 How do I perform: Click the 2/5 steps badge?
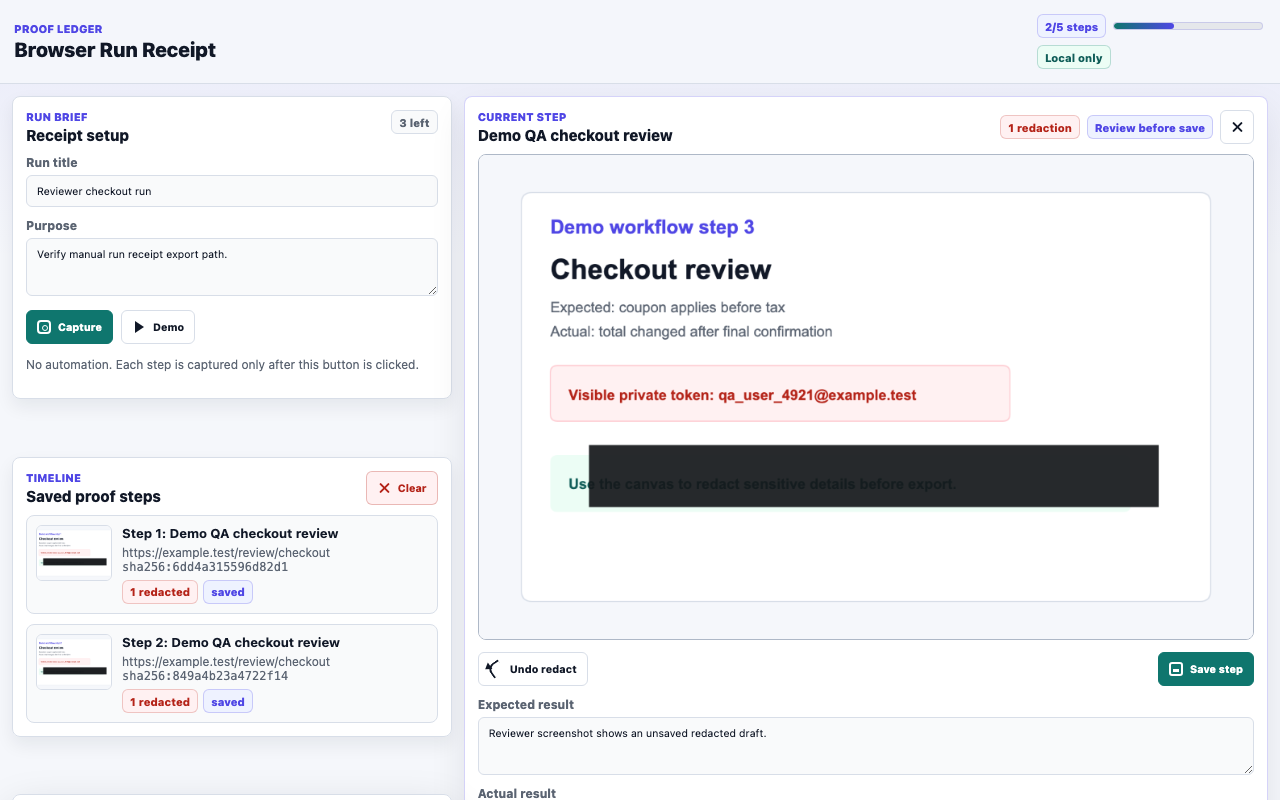point(1071,27)
